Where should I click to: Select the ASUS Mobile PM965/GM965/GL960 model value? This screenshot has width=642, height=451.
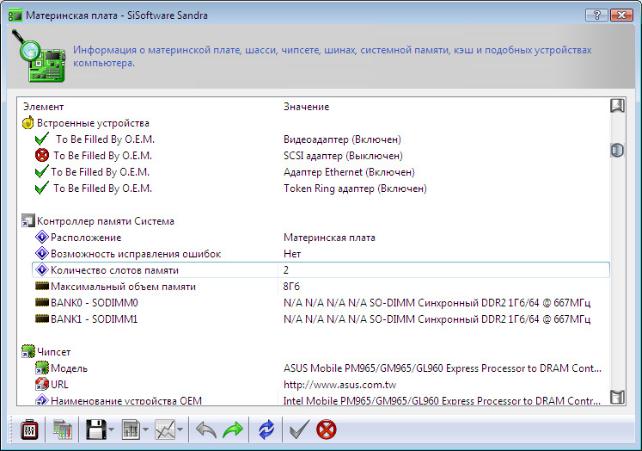pyautogui.click(x=443, y=368)
